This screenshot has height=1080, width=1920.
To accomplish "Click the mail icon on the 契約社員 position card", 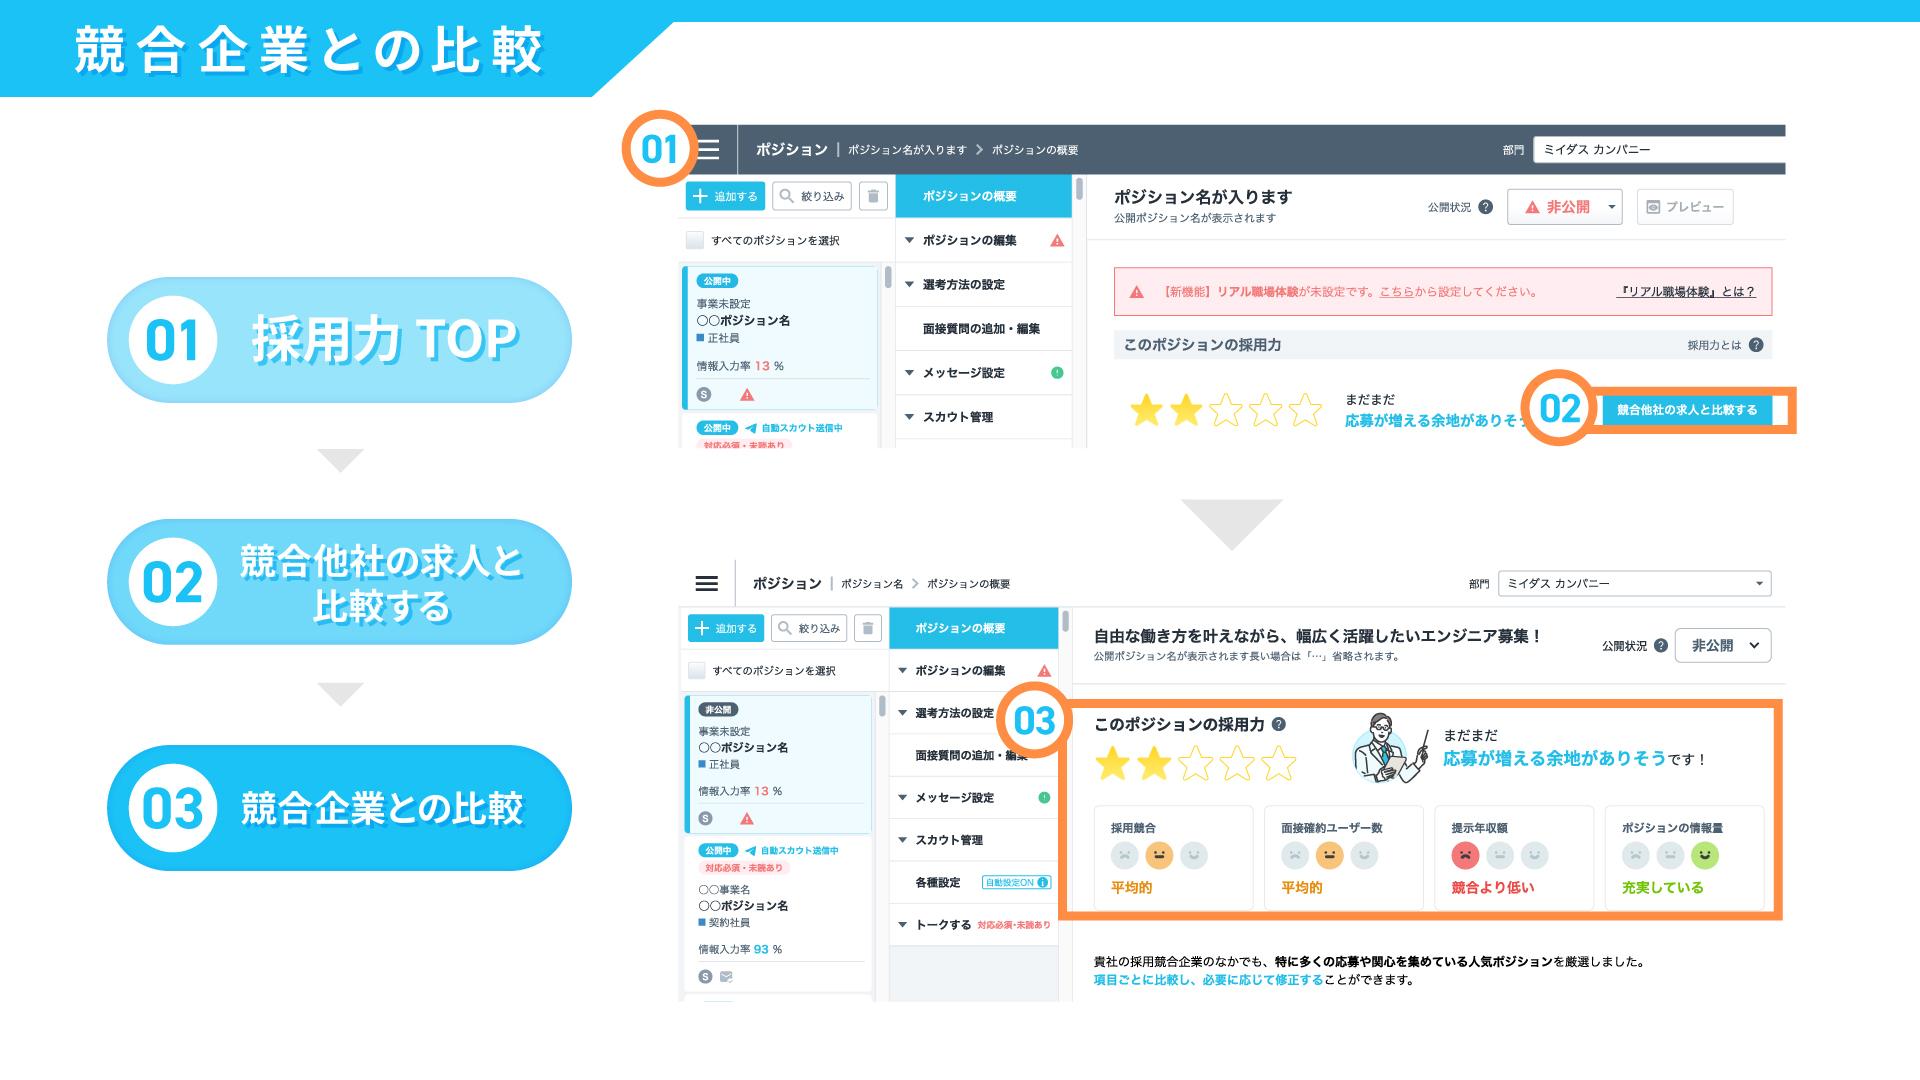I will pyautogui.click(x=727, y=976).
